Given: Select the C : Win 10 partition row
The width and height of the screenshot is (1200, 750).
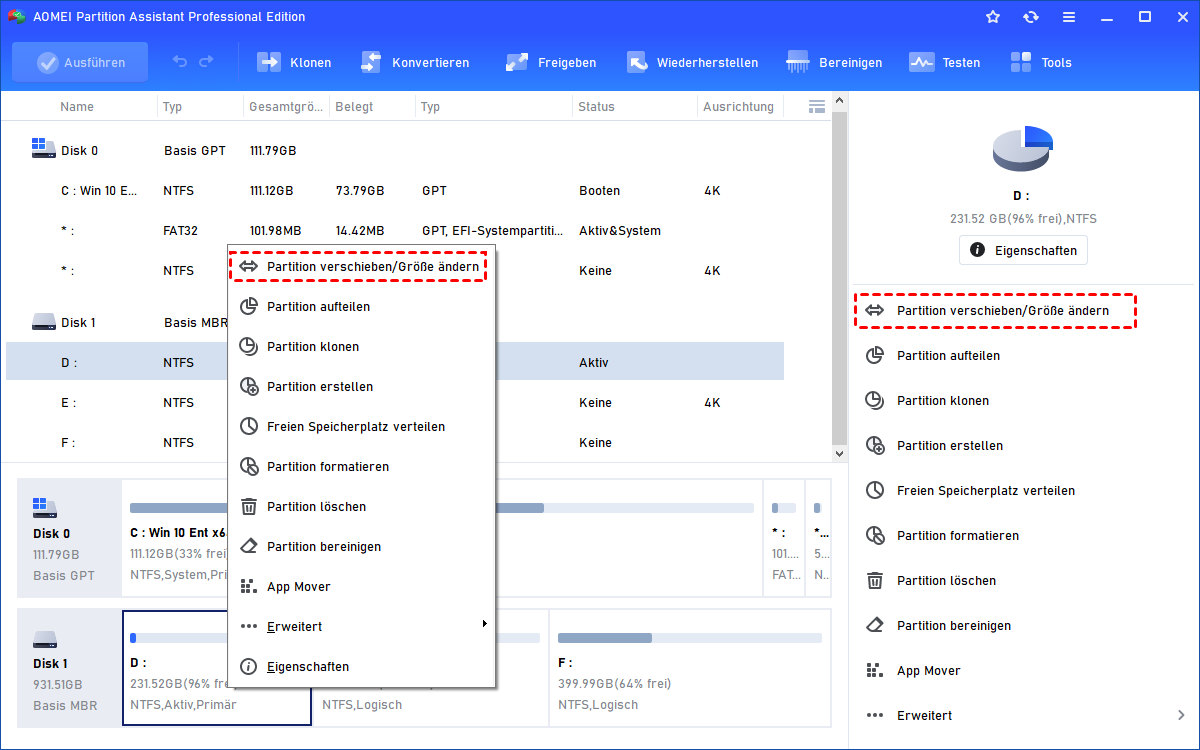Looking at the screenshot, I should point(395,191).
